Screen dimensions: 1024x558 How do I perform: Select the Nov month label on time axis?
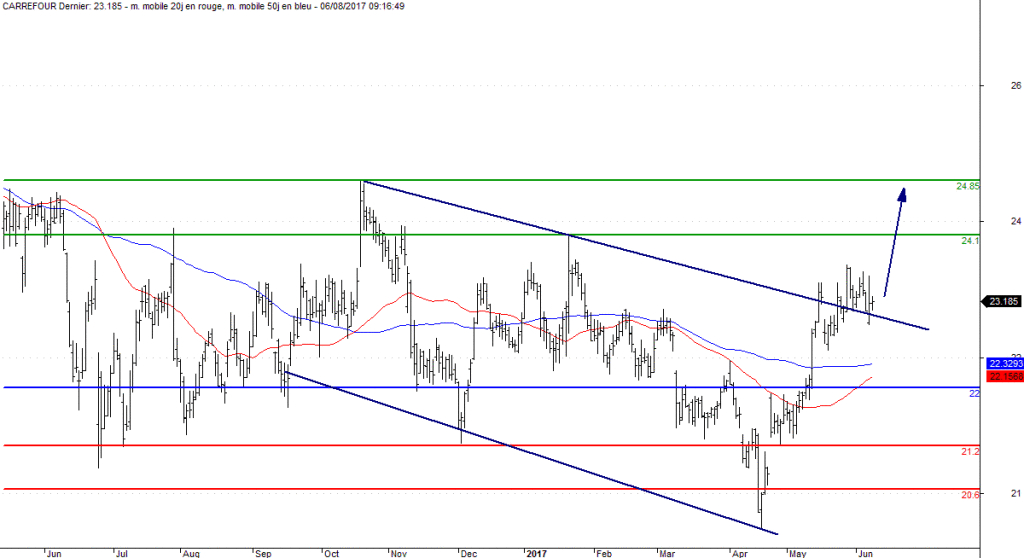pyautogui.click(x=398, y=553)
